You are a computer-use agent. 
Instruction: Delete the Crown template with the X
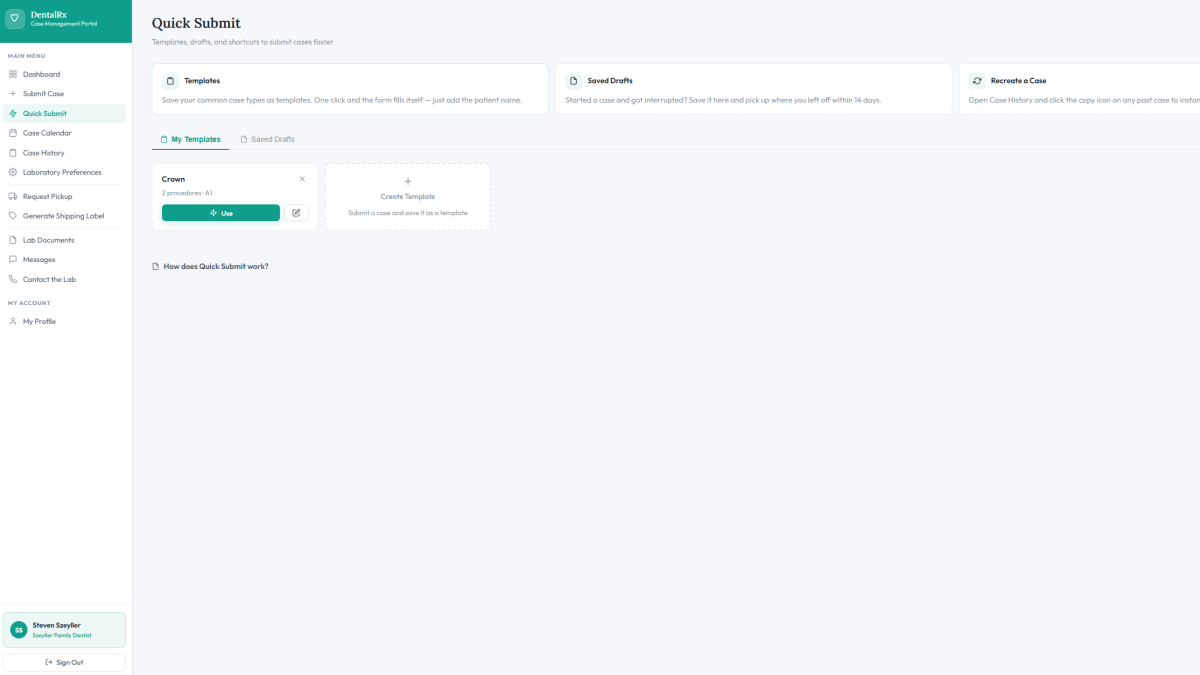302,179
